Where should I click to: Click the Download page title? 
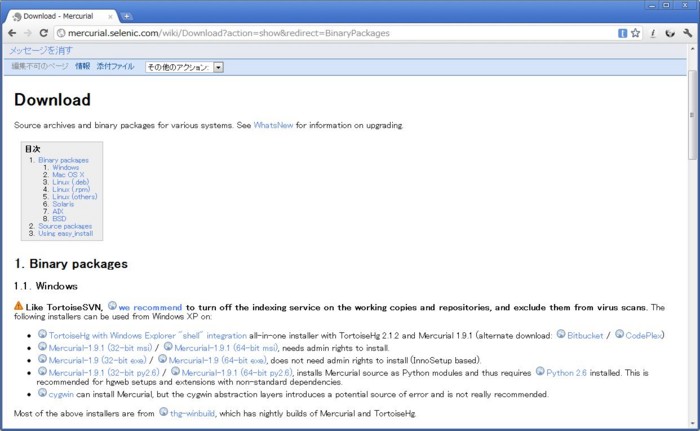point(52,100)
